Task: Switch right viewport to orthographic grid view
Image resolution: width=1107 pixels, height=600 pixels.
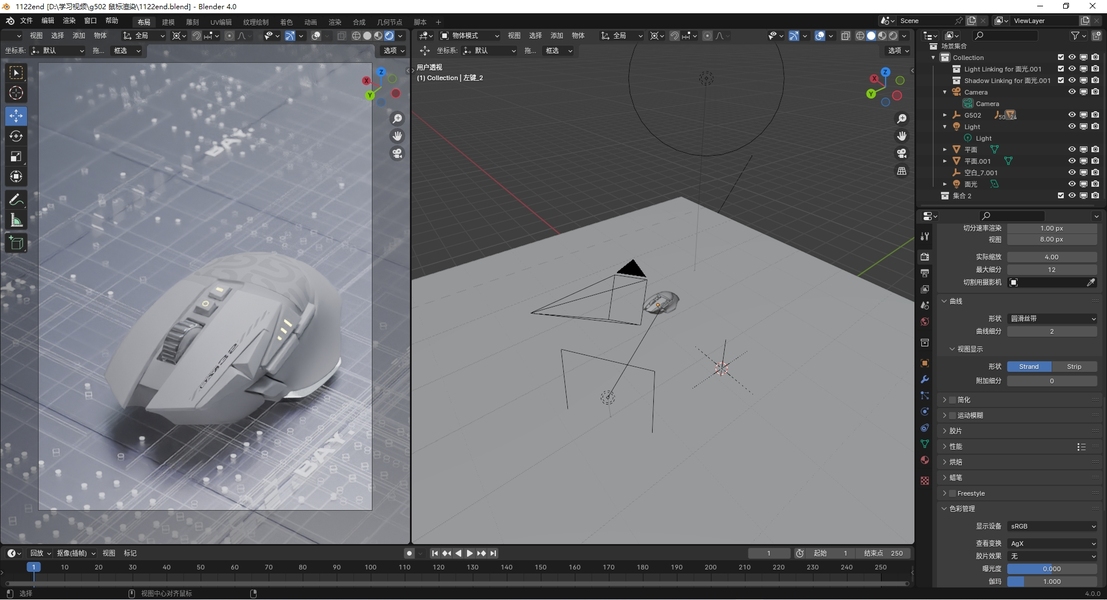Action: [902, 171]
